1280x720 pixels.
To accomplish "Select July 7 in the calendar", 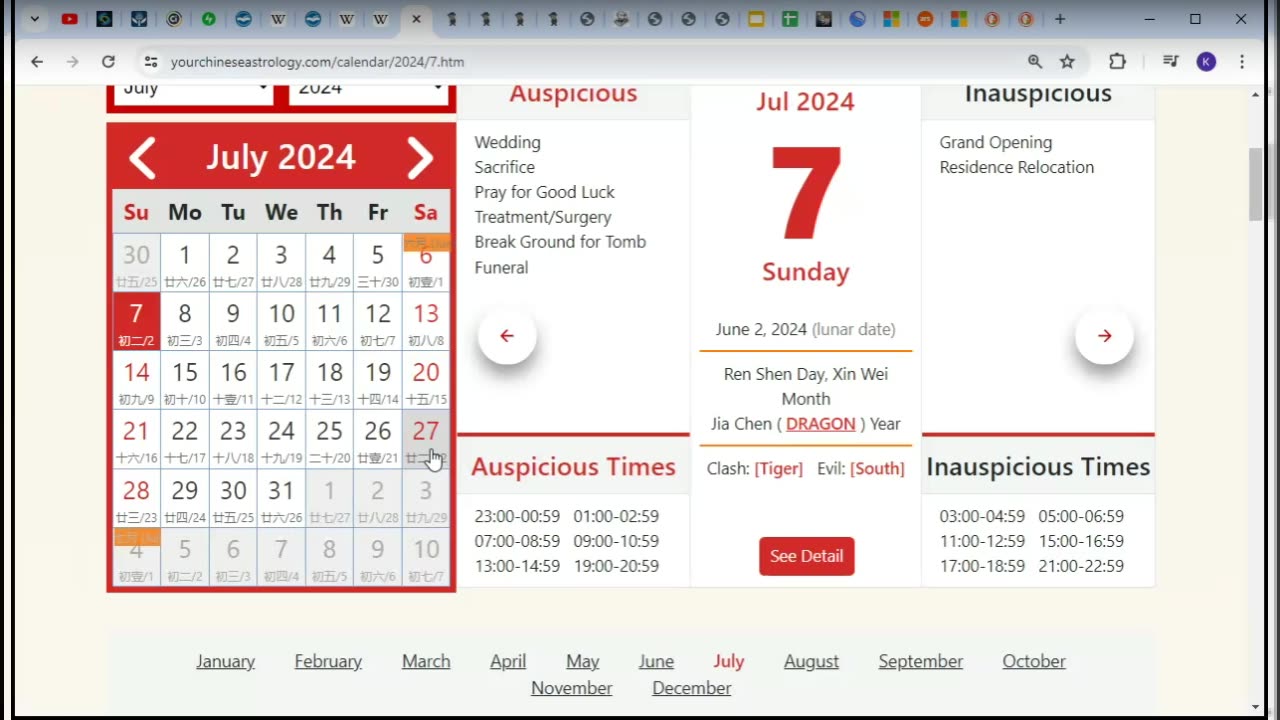I will point(136,321).
